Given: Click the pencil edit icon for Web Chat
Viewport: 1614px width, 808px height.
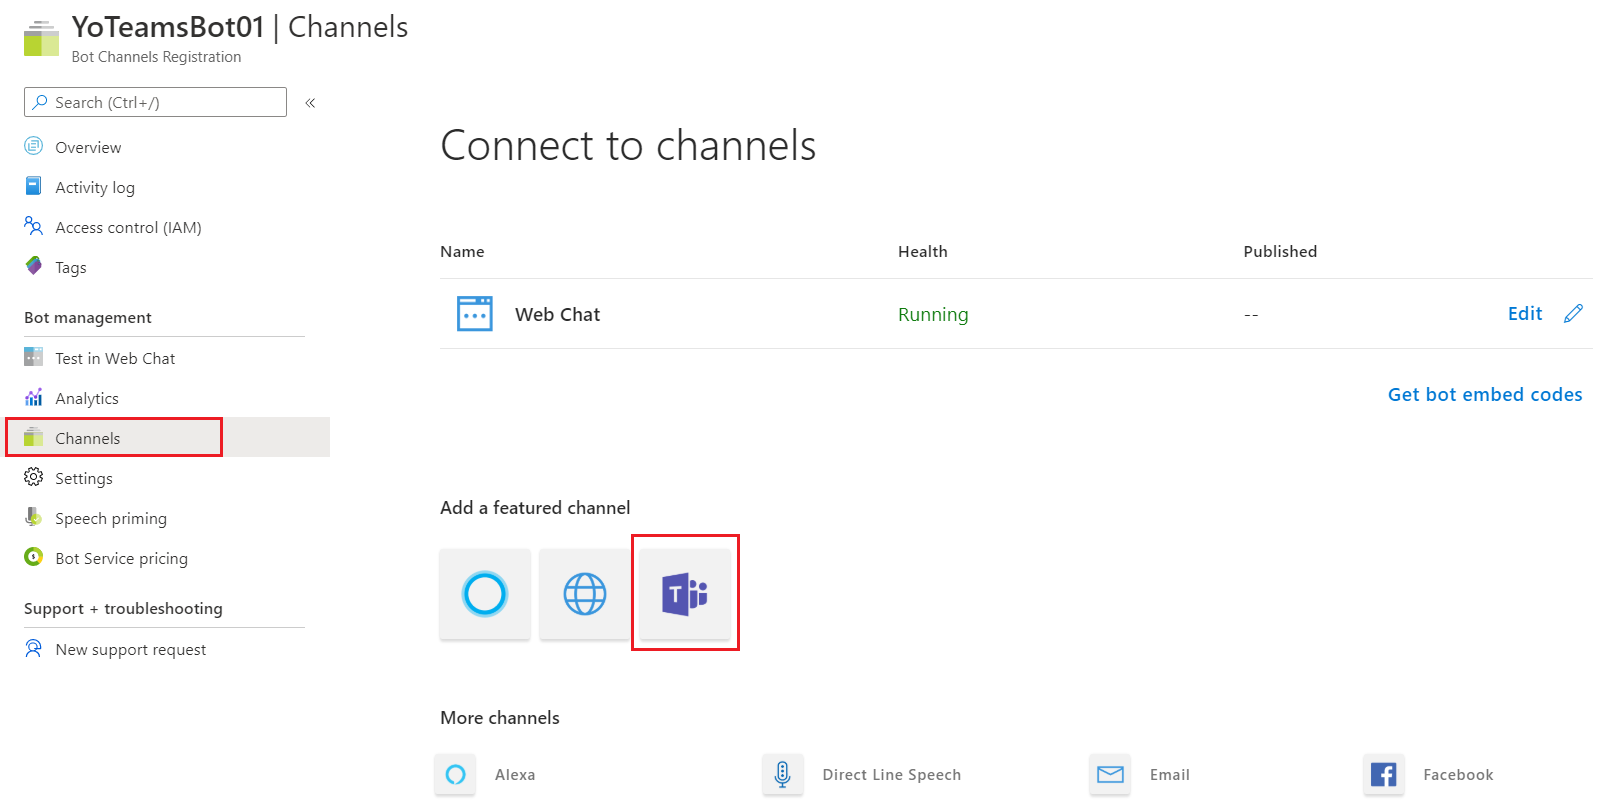Looking at the screenshot, I should coord(1573,314).
